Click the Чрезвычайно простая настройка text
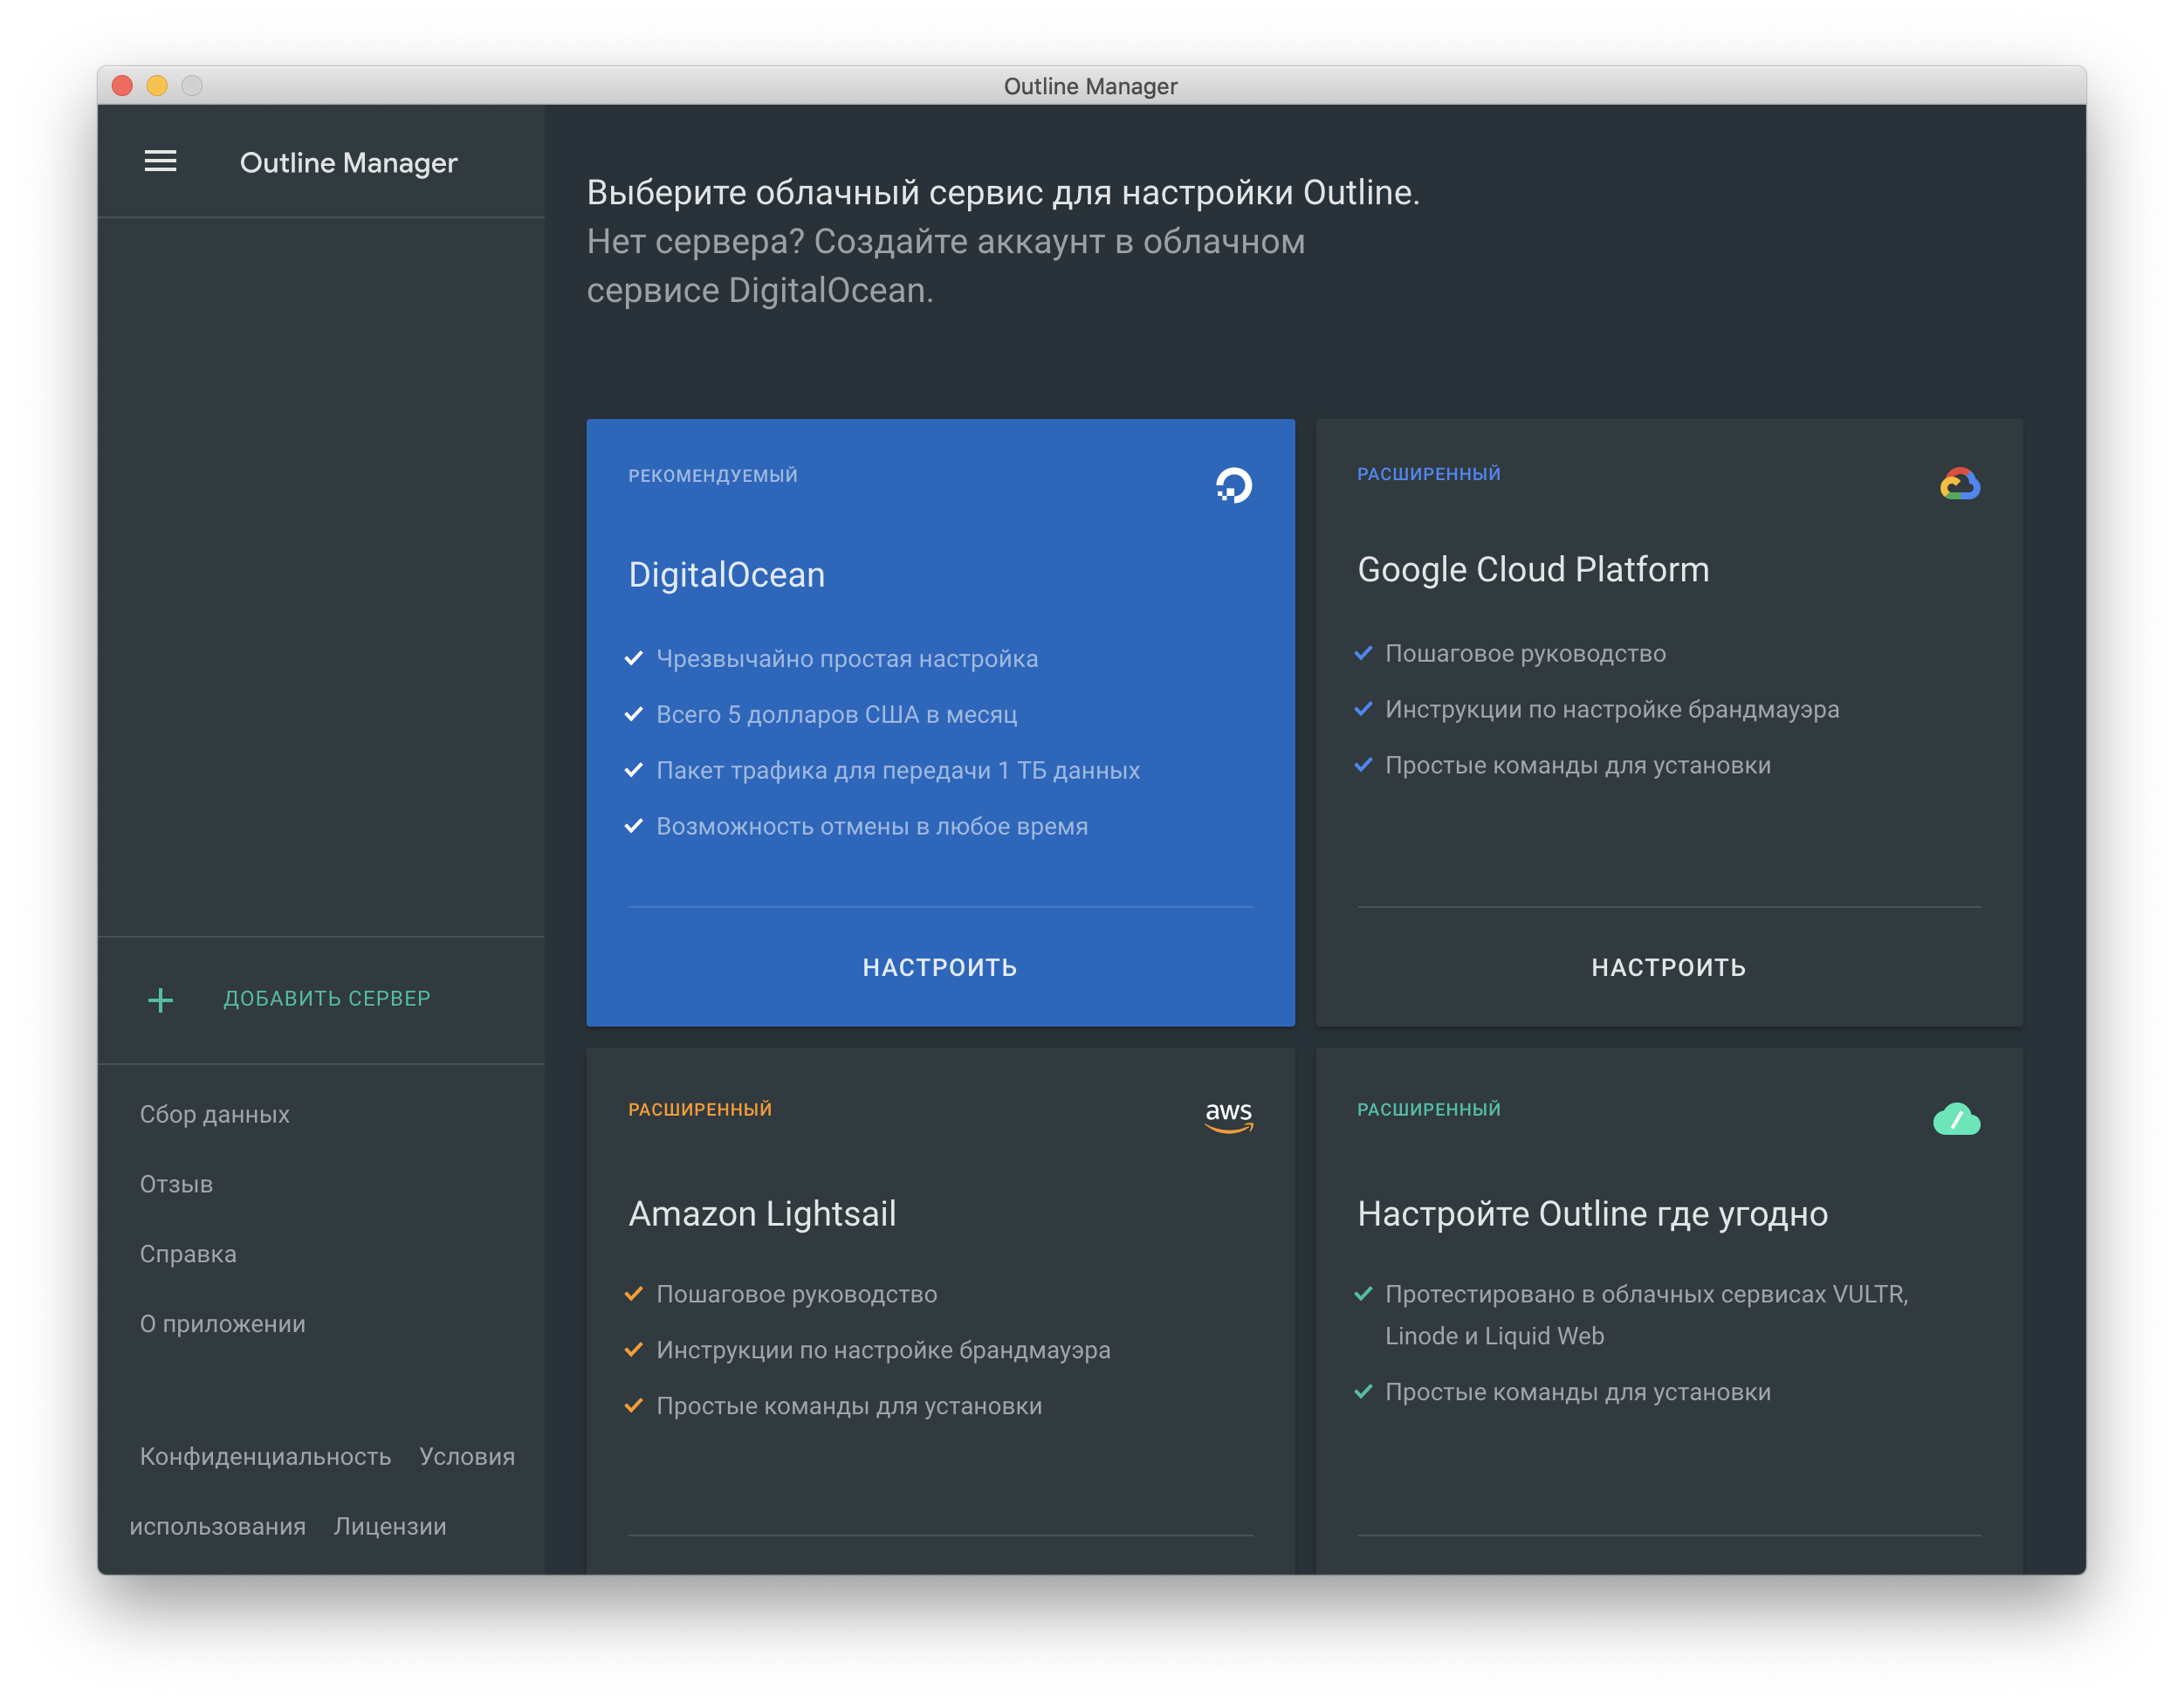This screenshot has width=2184, height=1704. tap(847, 659)
